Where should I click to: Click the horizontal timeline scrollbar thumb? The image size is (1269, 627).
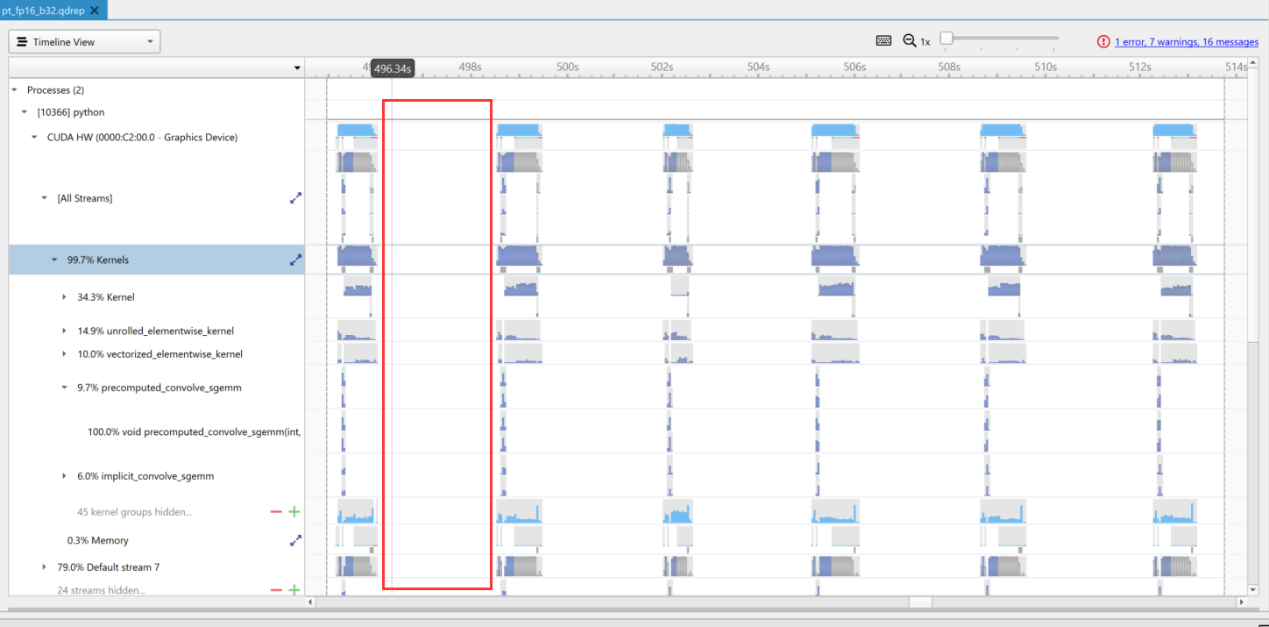(920, 602)
